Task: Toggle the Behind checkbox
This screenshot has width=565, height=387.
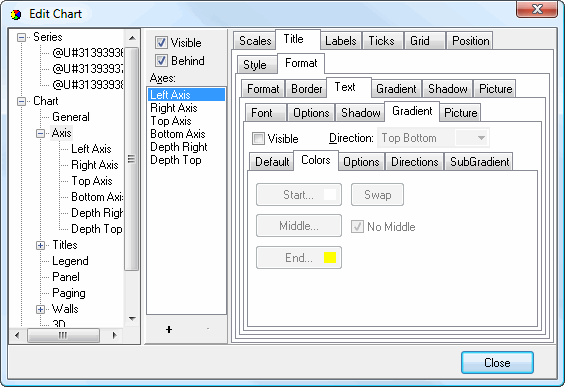Action: point(161,61)
